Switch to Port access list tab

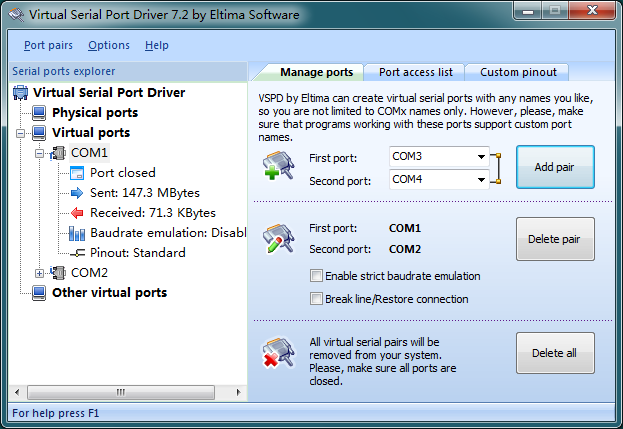tap(416, 72)
